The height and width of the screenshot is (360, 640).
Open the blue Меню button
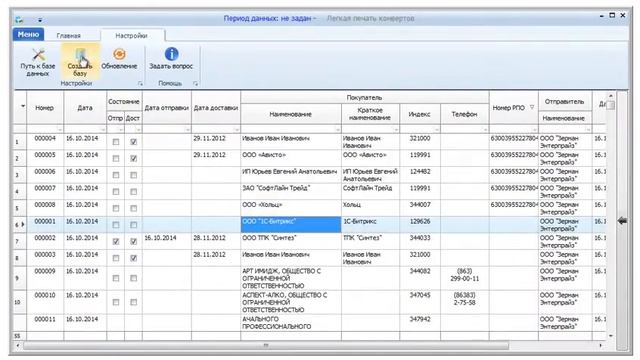pyautogui.click(x=28, y=35)
